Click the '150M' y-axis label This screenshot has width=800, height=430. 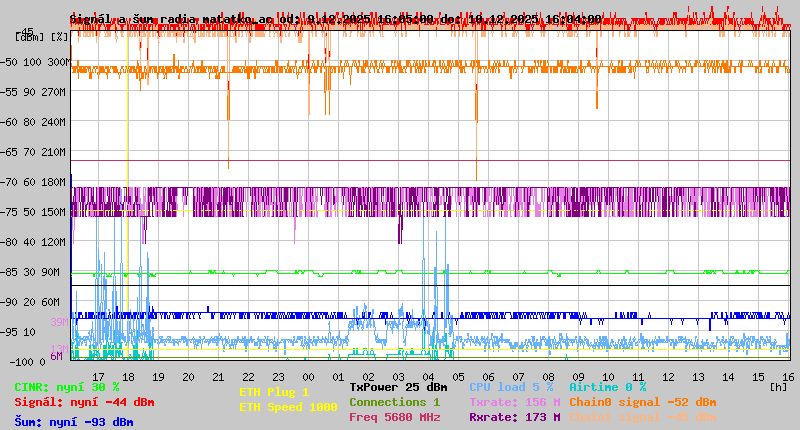[54, 212]
